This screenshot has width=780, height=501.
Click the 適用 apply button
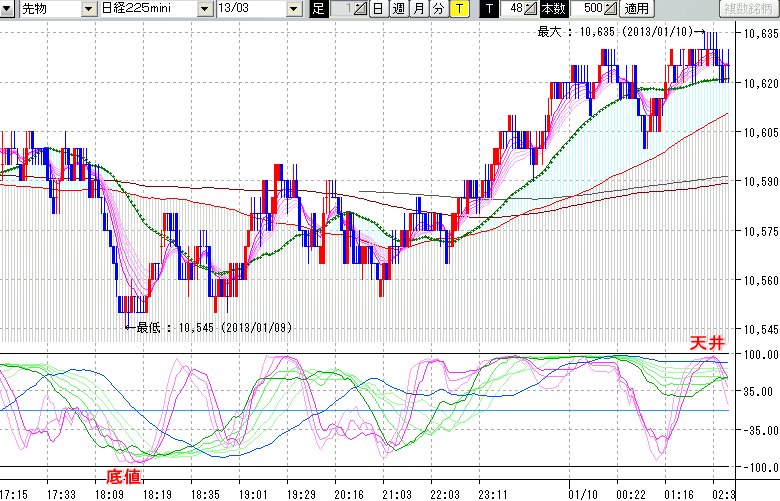coord(637,9)
